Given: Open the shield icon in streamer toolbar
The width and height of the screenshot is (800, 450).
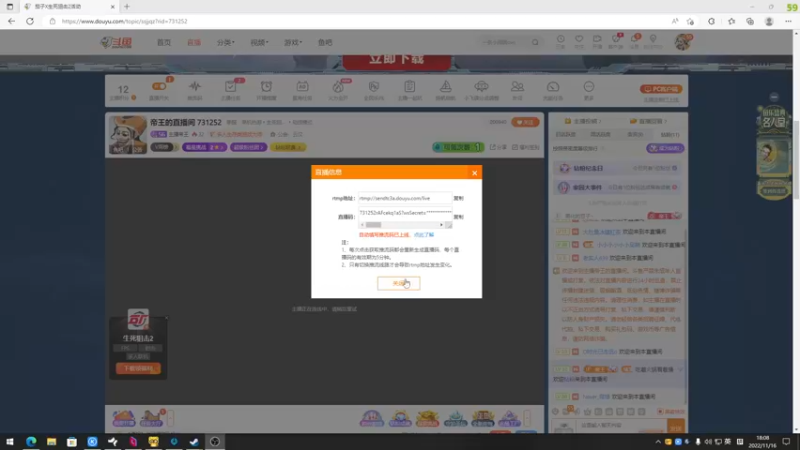Looking at the screenshot, I should 373,87.
